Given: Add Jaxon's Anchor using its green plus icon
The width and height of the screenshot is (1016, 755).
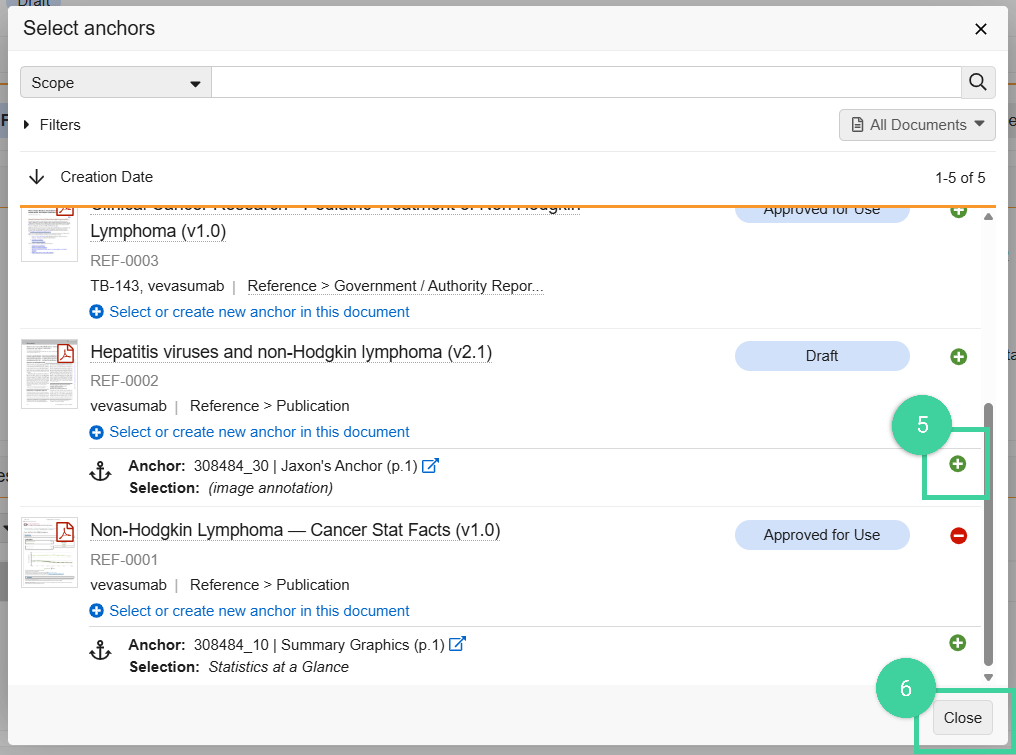Looking at the screenshot, I should point(957,463).
